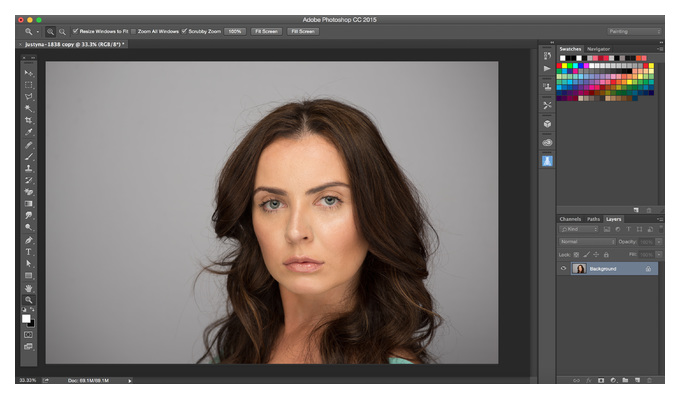Screen dimensions: 680x399
Task: Select the Eyedropper tool
Action: click(29, 132)
